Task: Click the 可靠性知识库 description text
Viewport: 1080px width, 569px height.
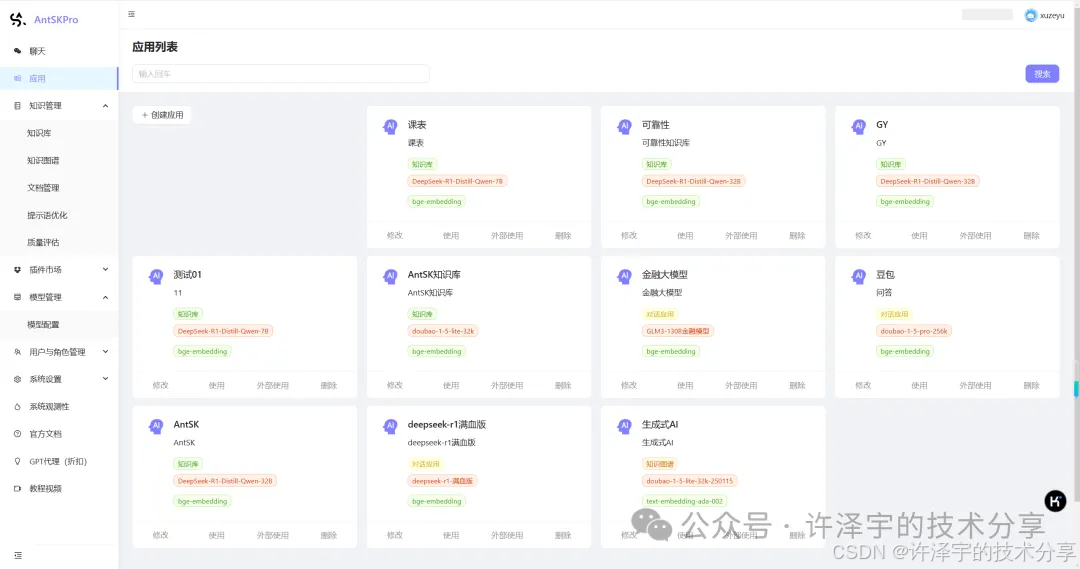Action: pos(666,143)
